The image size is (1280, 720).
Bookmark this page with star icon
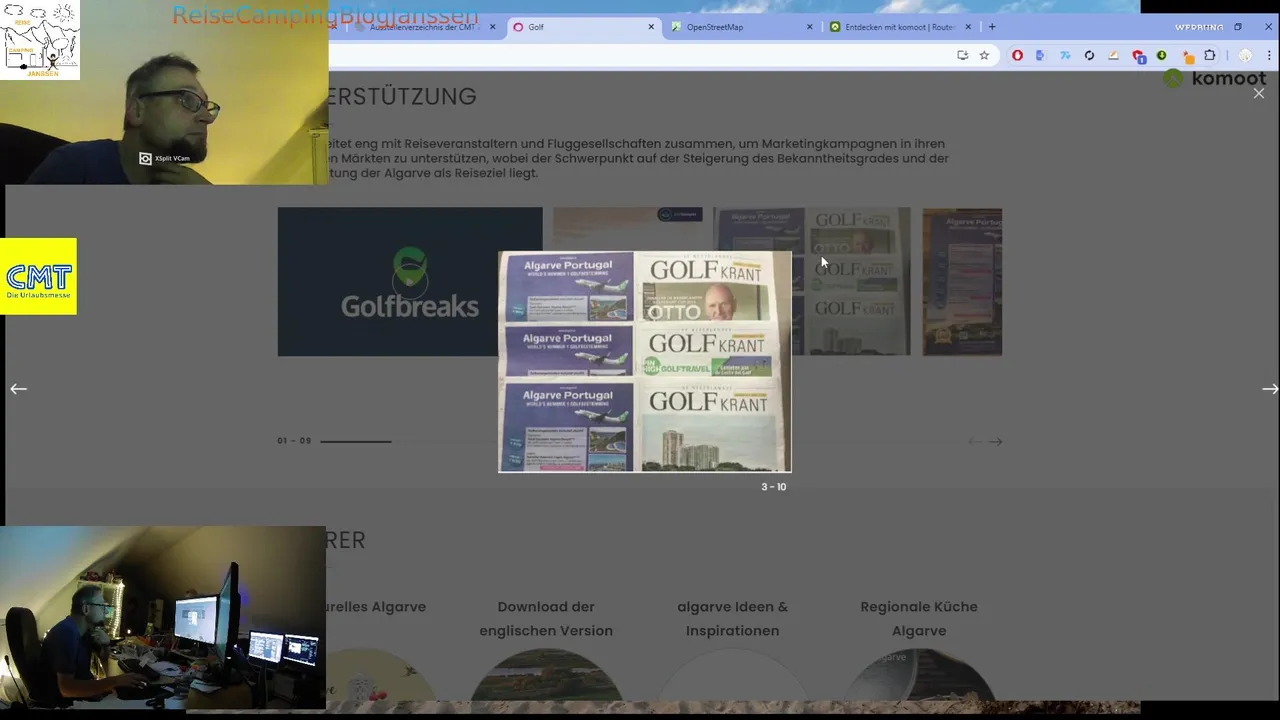point(984,56)
